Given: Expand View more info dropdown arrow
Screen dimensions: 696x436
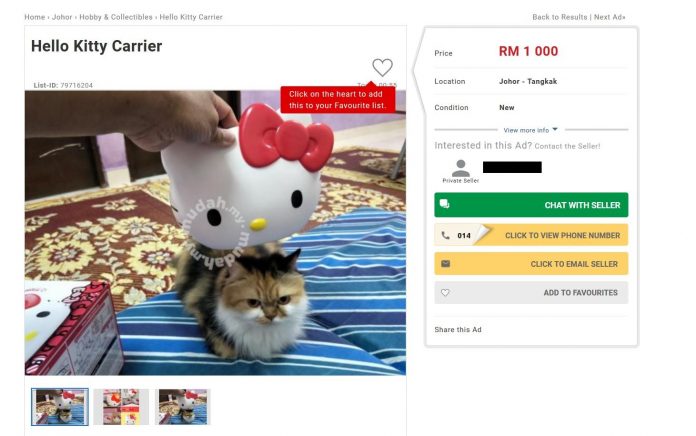Looking at the screenshot, I should (555, 130).
